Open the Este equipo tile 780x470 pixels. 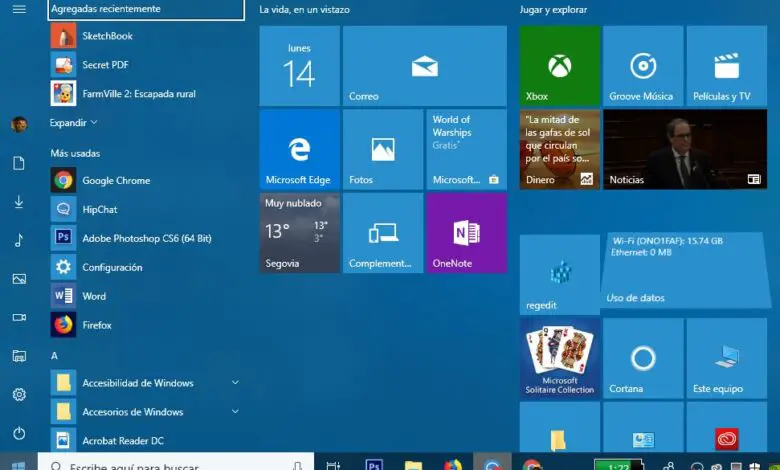pyautogui.click(x=727, y=358)
